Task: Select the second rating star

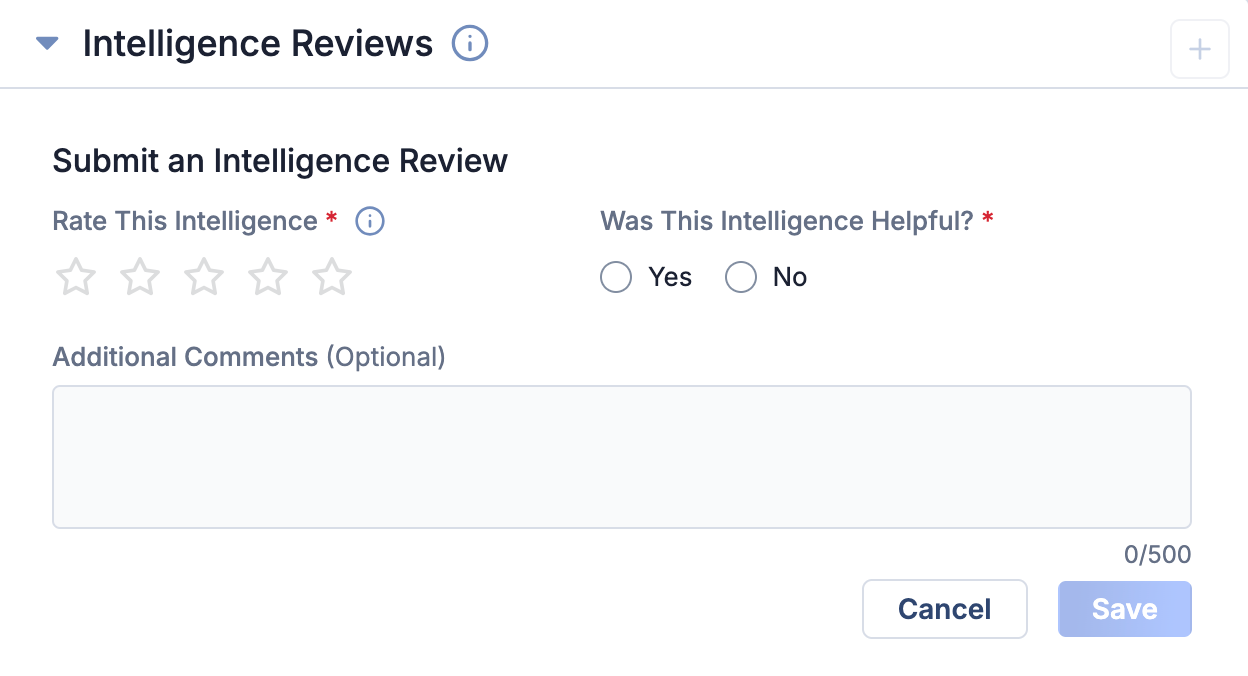Action: (x=139, y=277)
